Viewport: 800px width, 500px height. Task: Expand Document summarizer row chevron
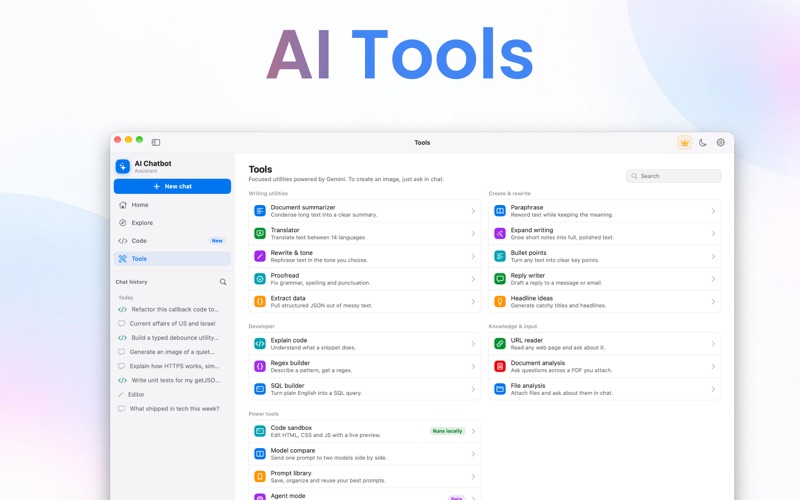(x=473, y=211)
